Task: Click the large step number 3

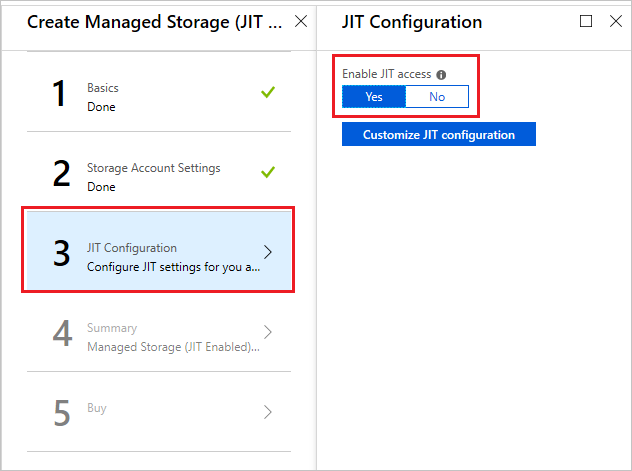Action: tap(62, 254)
